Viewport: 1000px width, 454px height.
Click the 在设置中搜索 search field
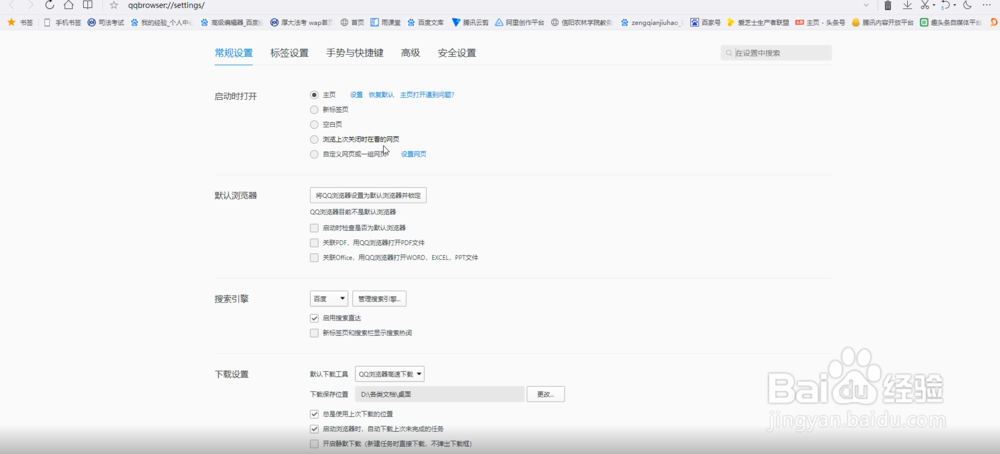click(776, 53)
